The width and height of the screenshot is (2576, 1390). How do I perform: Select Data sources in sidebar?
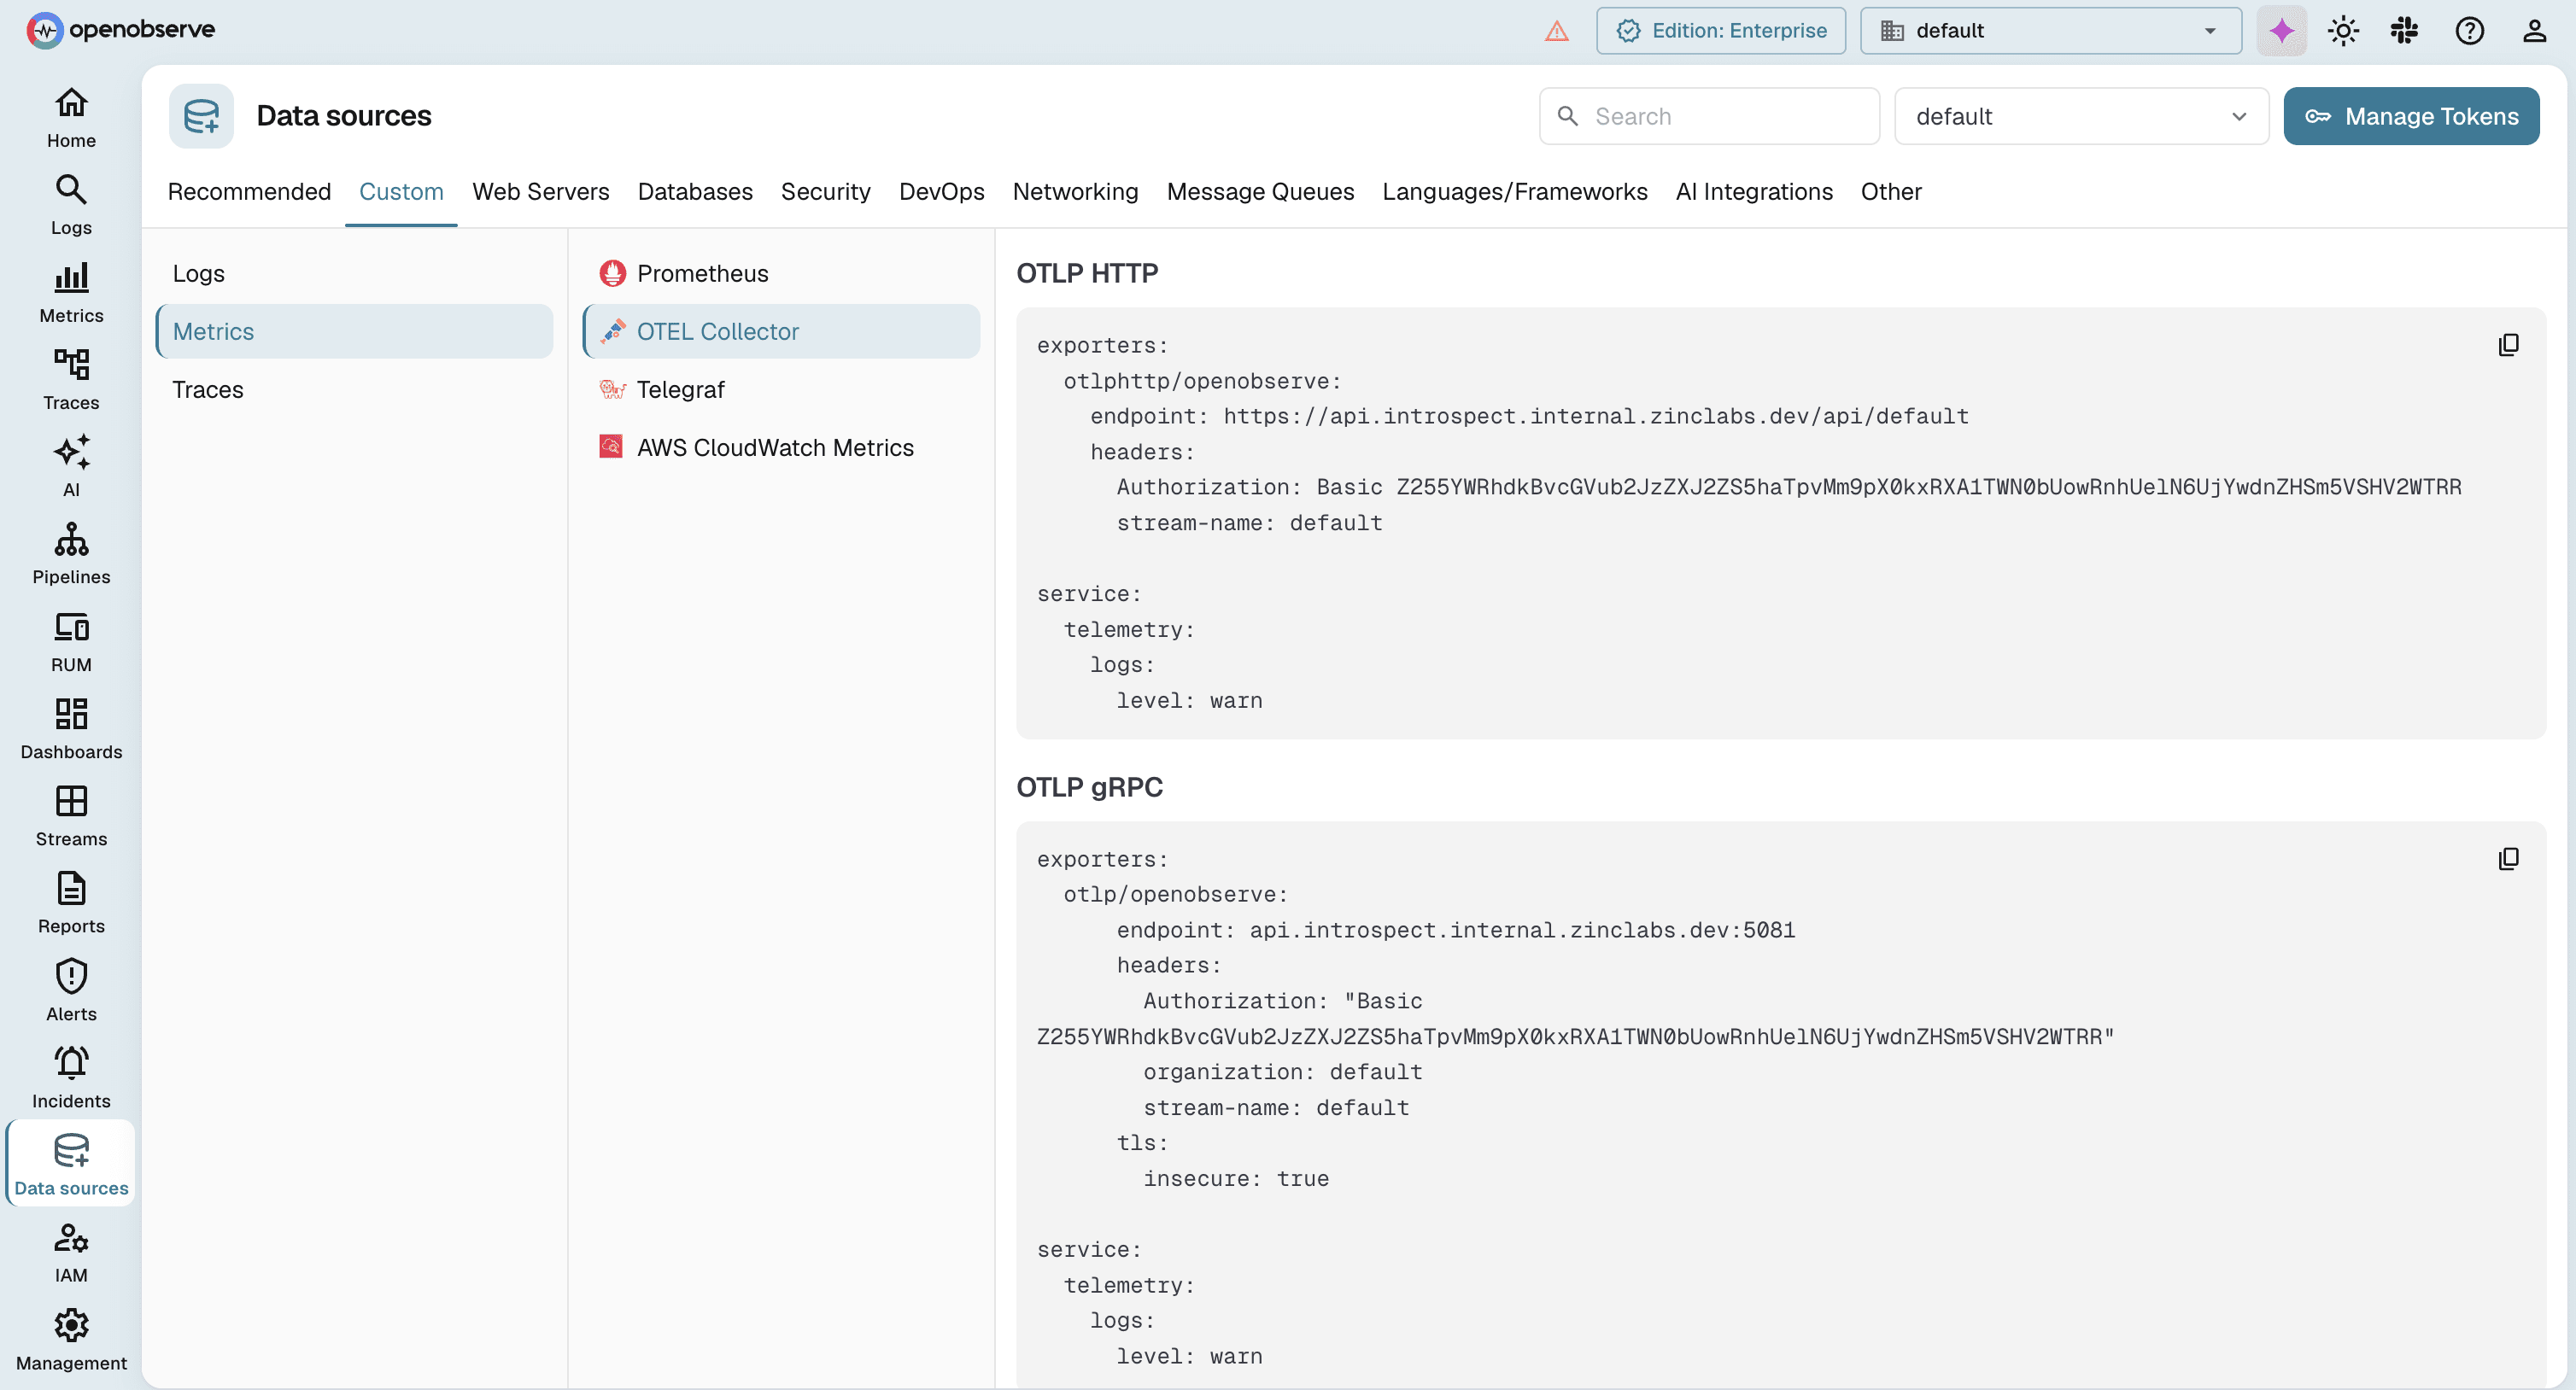click(x=71, y=1165)
